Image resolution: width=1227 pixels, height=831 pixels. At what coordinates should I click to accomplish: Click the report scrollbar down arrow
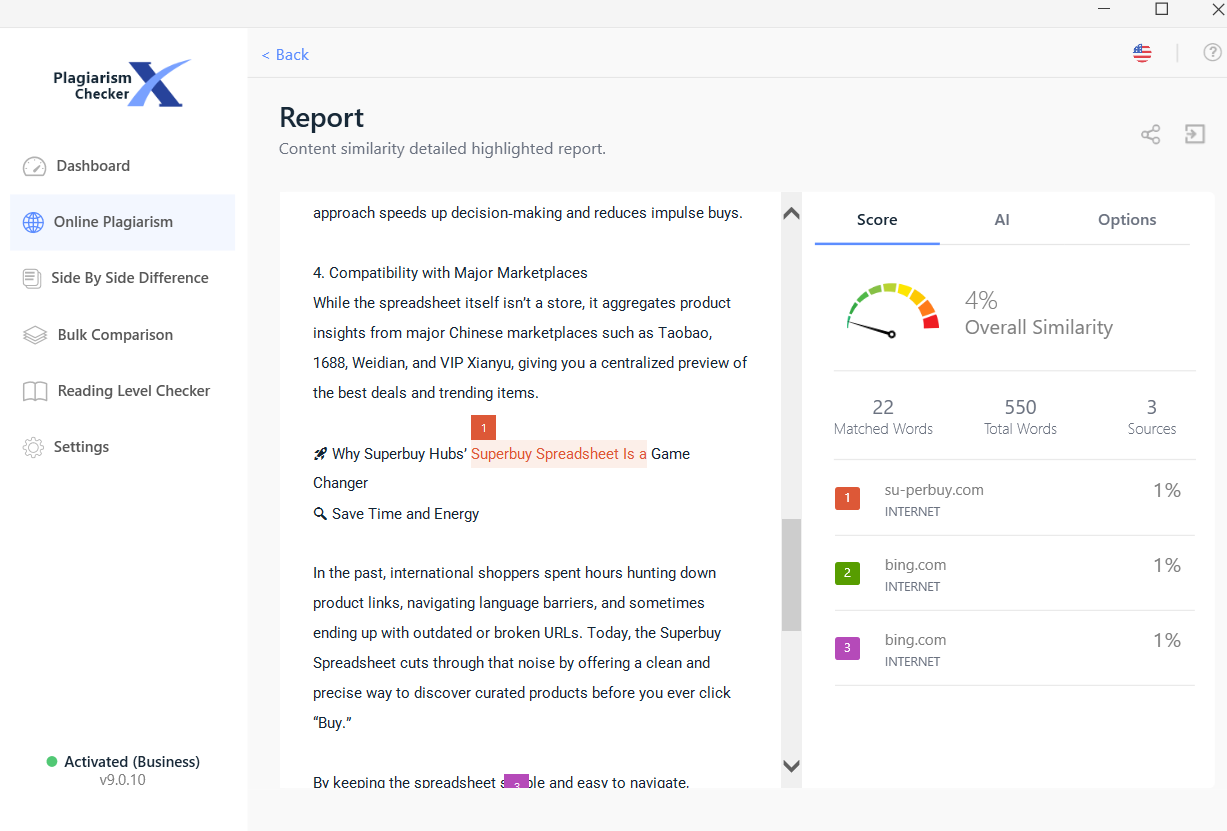tap(791, 767)
